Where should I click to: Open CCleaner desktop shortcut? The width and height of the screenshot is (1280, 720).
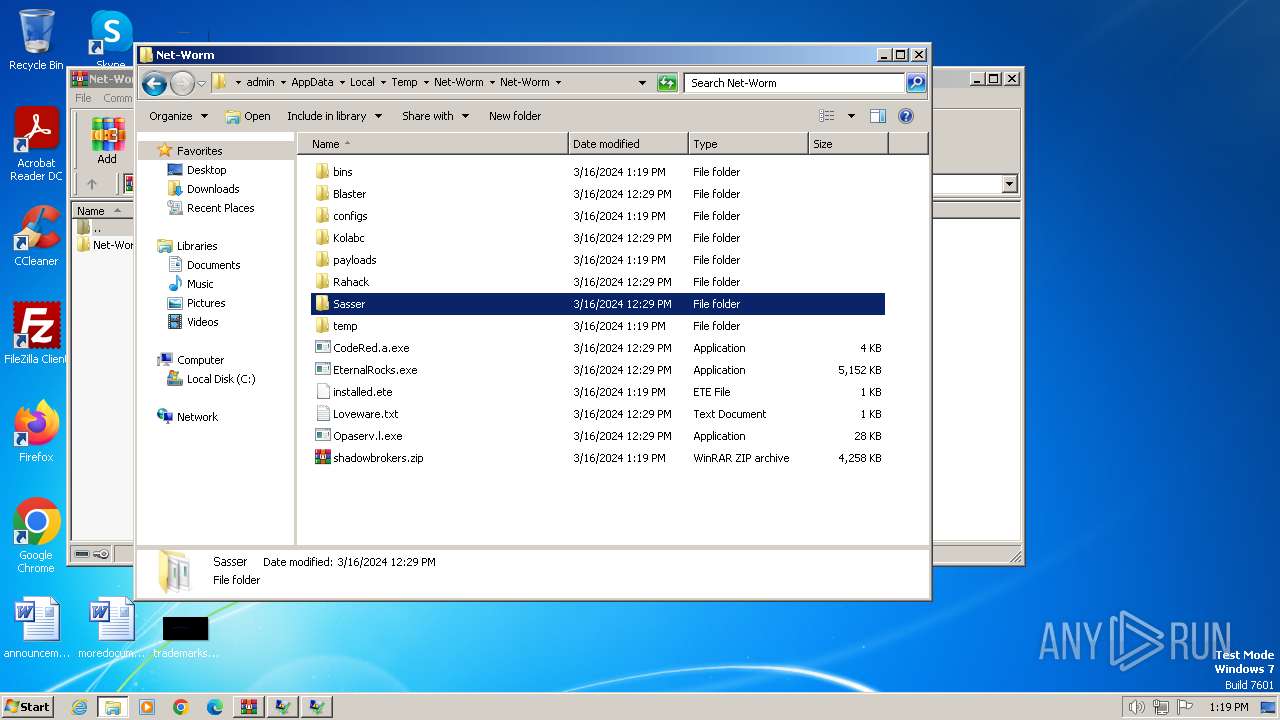point(36,236)
